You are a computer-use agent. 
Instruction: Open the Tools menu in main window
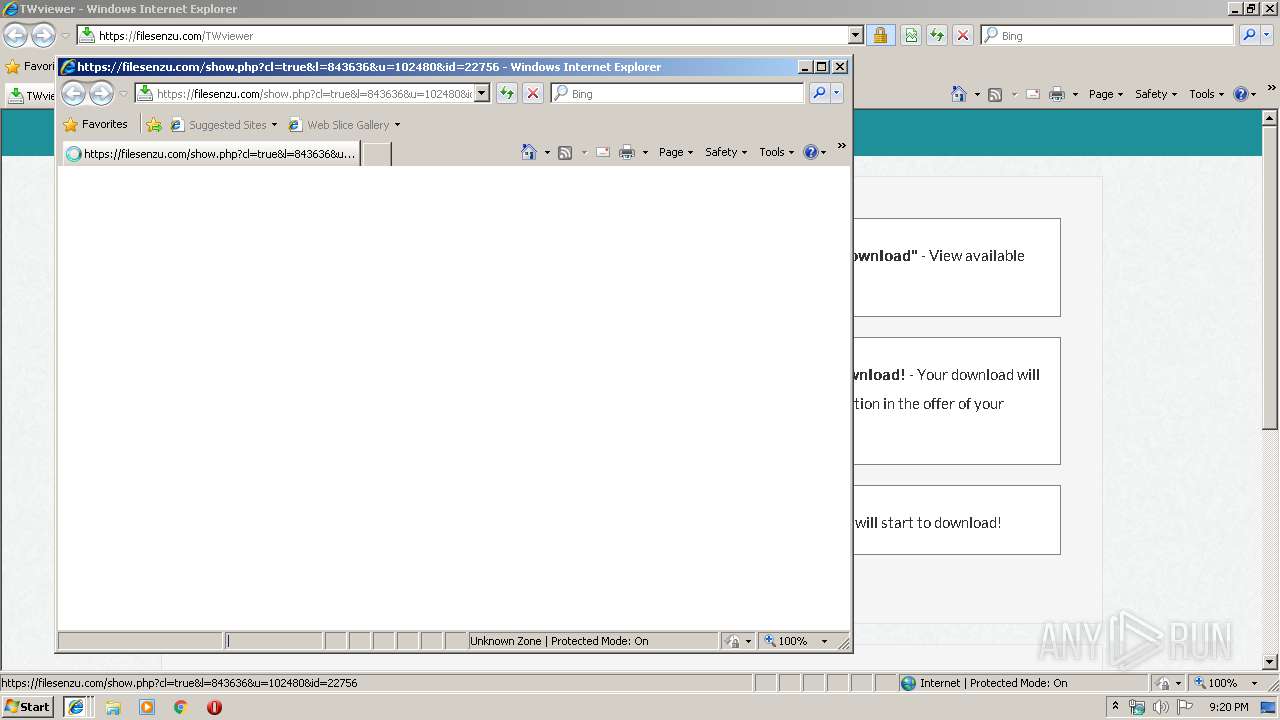click(1207, 94)
